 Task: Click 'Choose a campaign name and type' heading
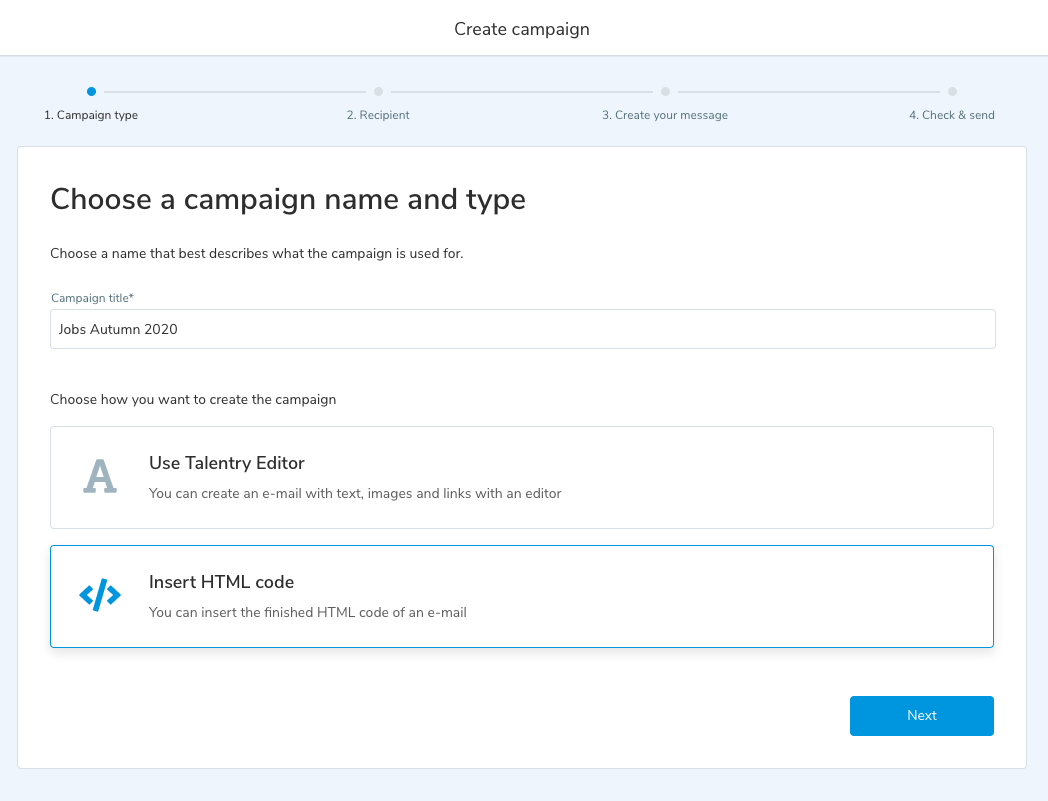tap(288, 199)
